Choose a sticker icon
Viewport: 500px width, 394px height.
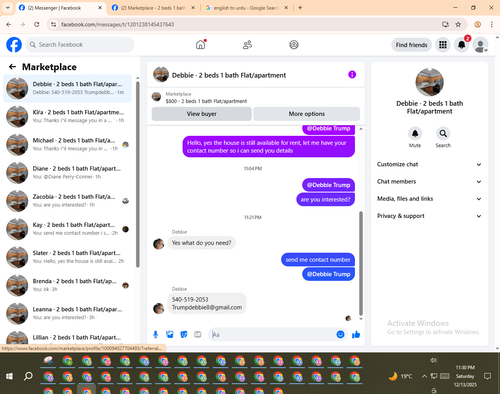coord(184,334)
